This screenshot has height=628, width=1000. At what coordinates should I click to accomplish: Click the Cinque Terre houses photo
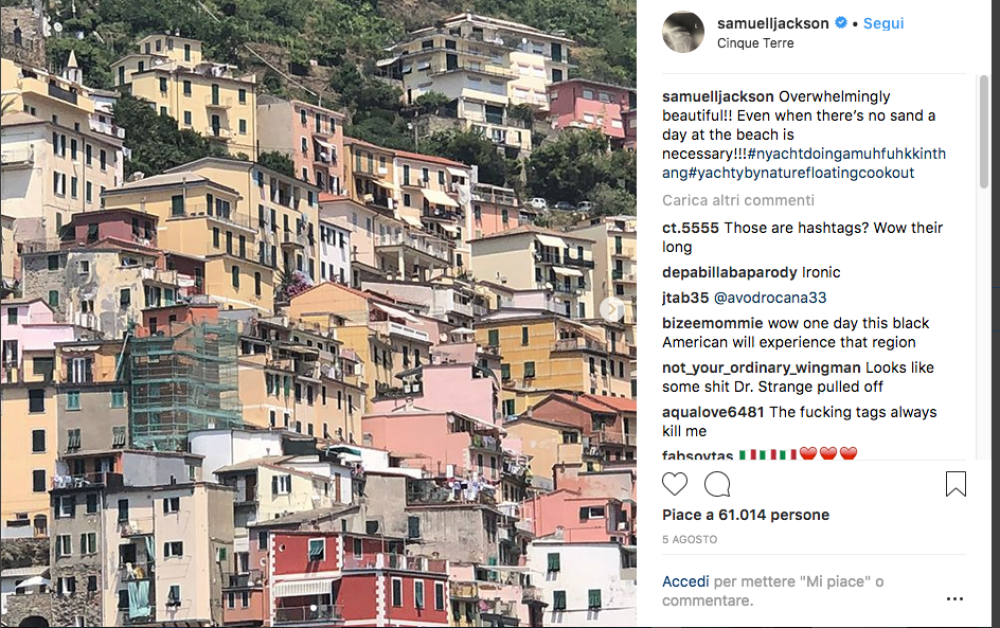pos(318,314)
